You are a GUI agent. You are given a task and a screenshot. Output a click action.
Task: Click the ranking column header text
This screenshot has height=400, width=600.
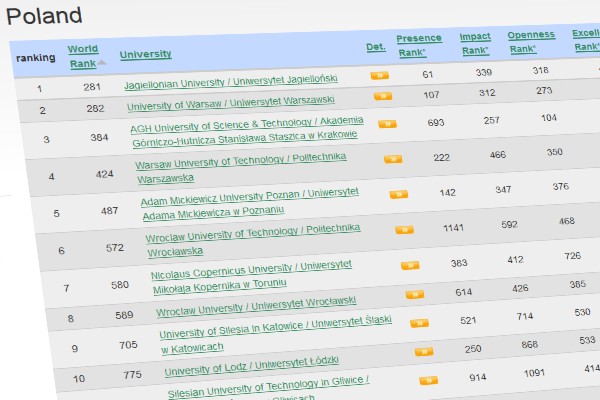(x=36, y=58)
